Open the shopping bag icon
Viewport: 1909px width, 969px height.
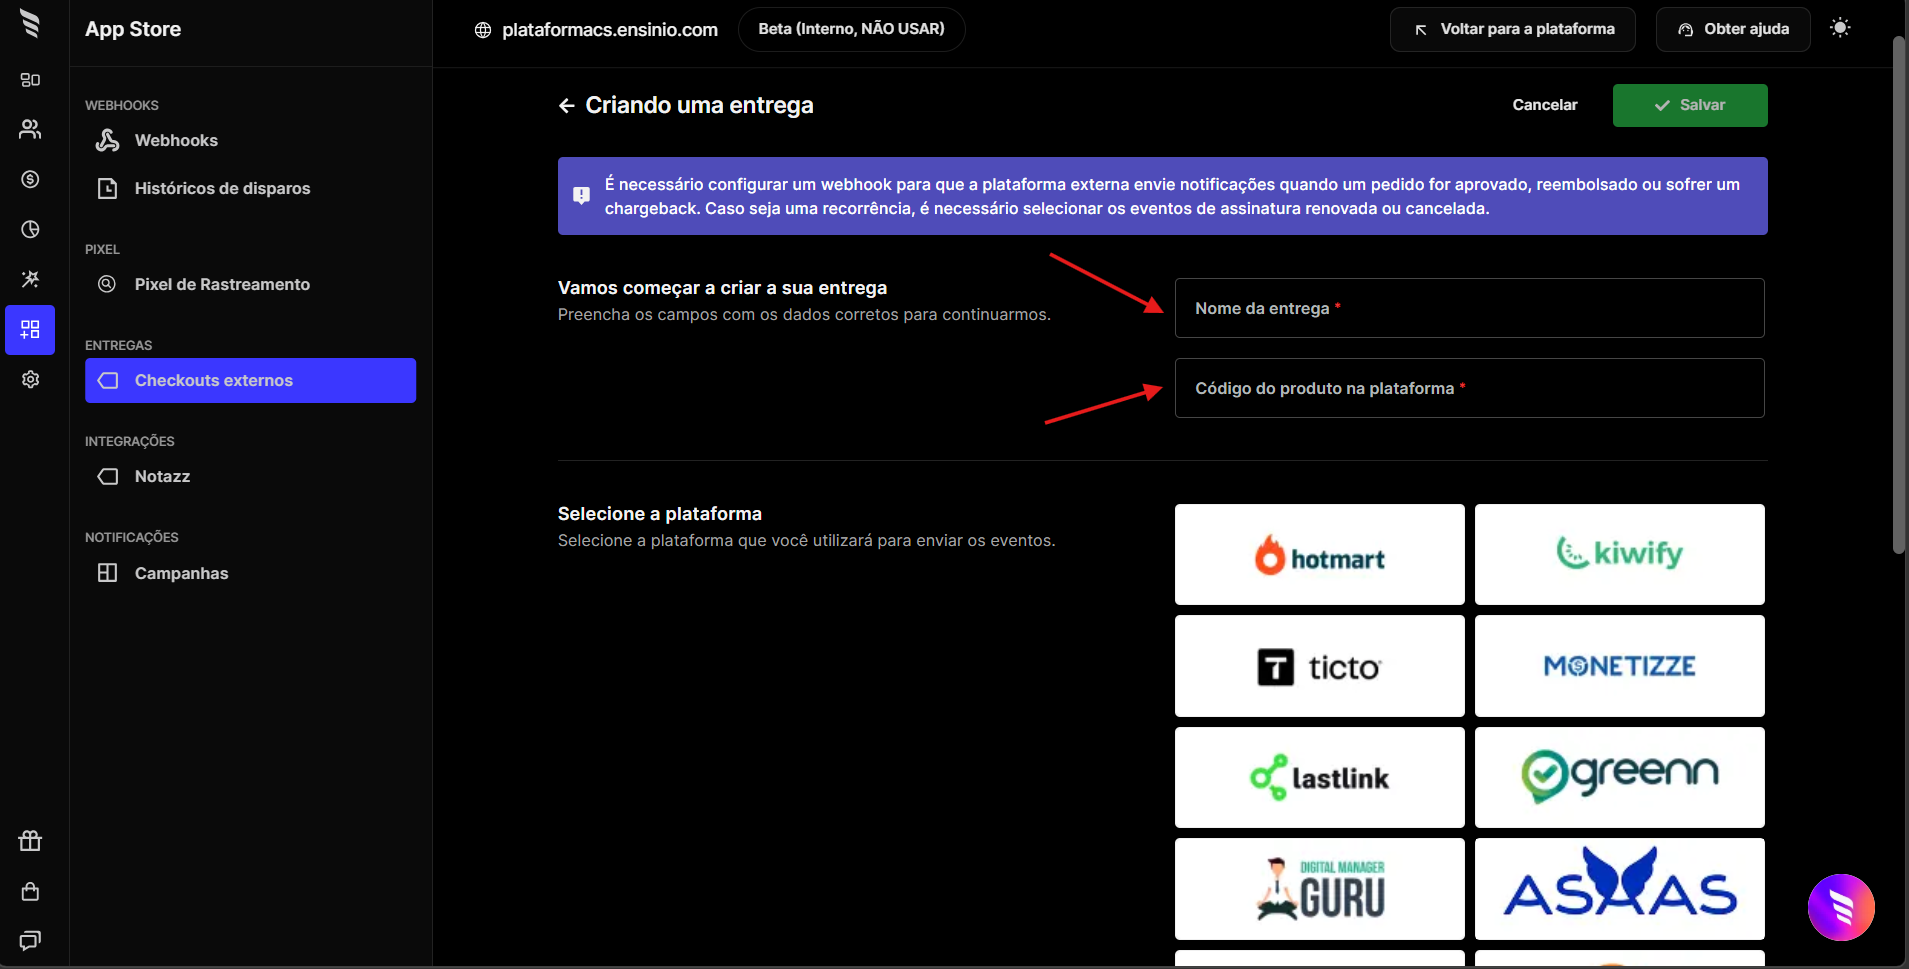coord(30,891)
